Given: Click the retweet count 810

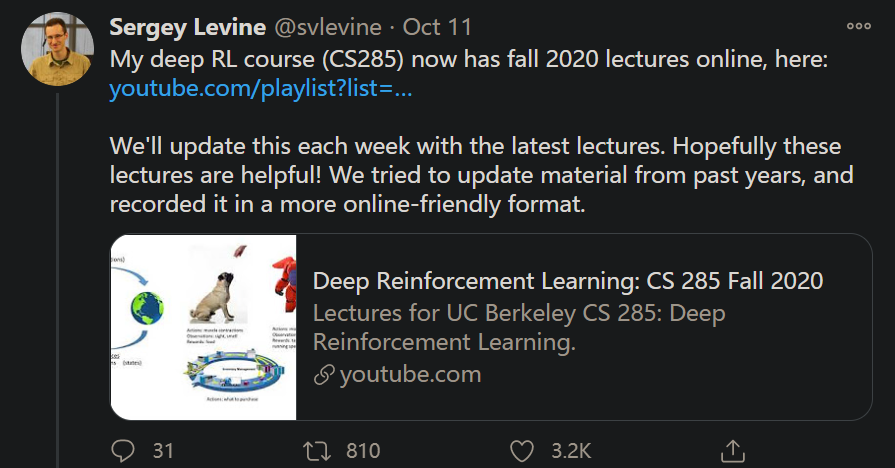Looking at the screenshot, I should pyautogui.click(x=363, y=451).
